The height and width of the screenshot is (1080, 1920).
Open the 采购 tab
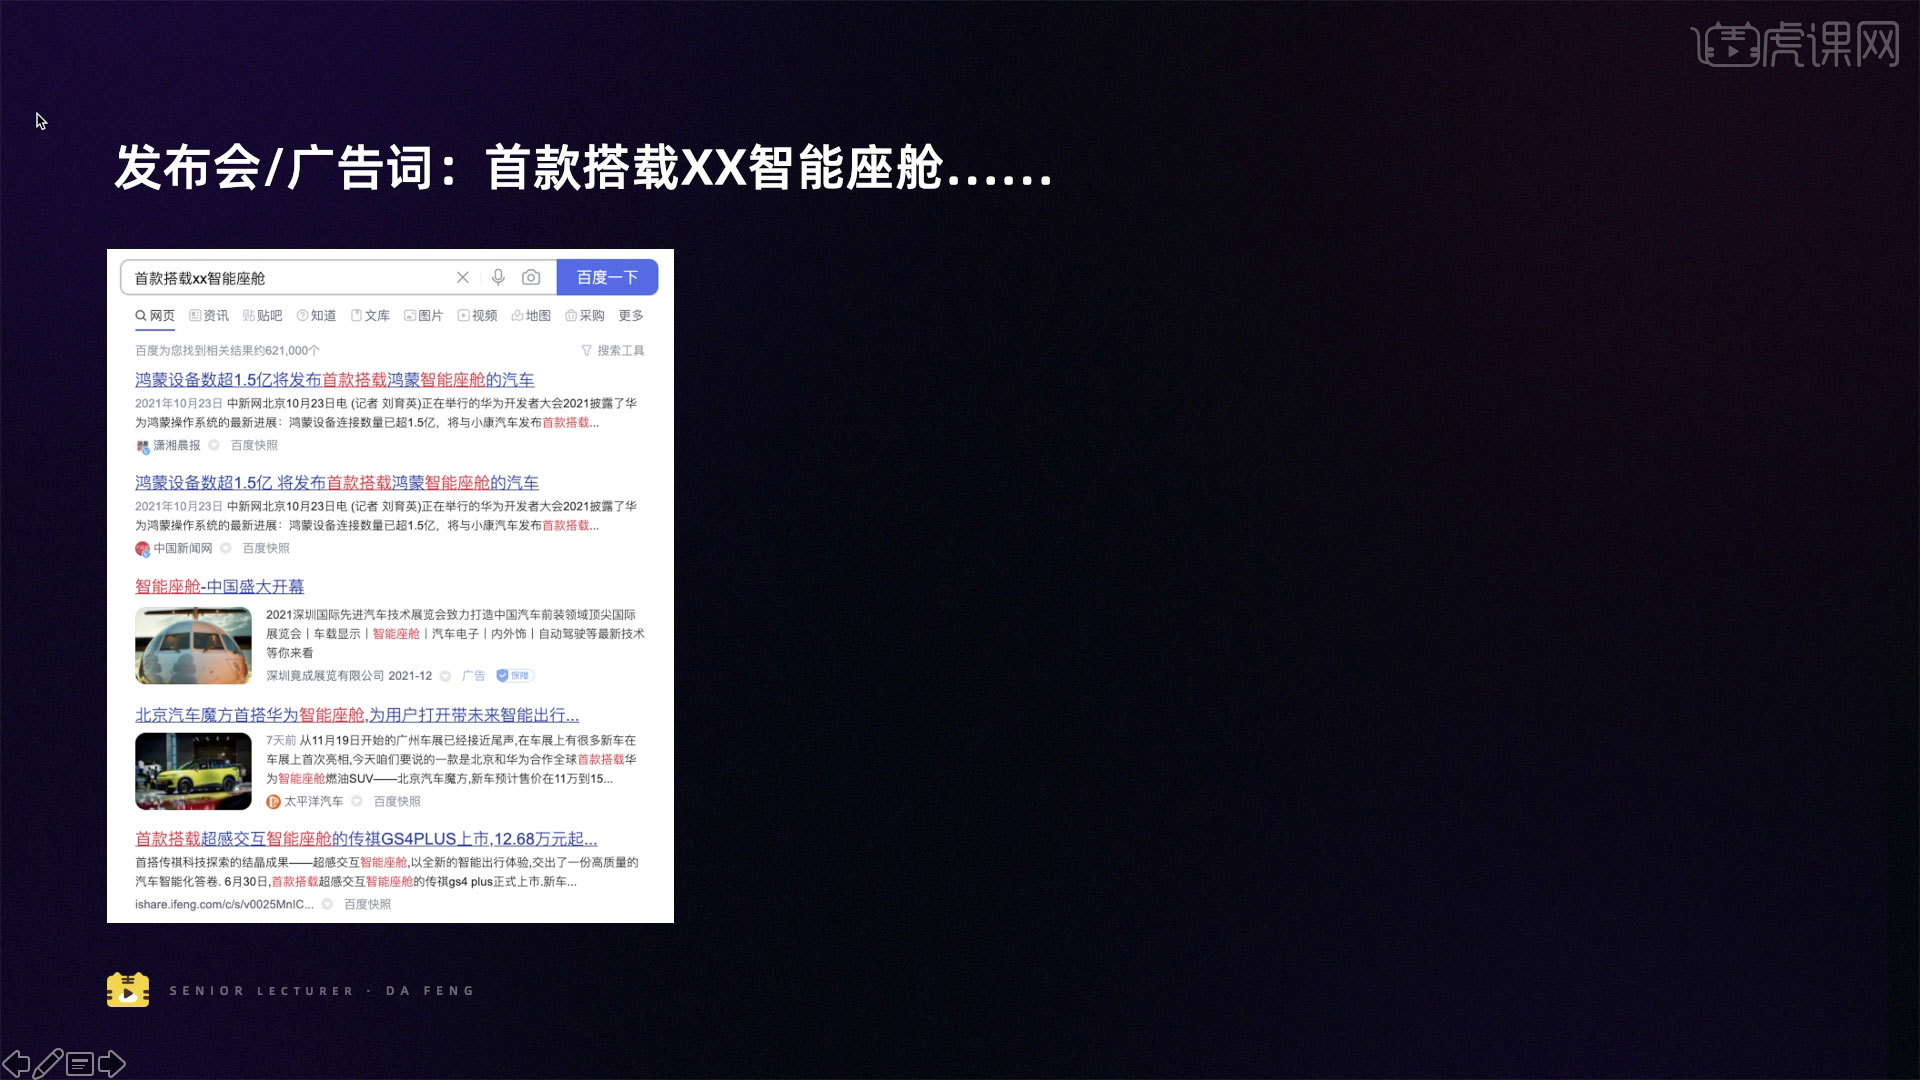pyautogui.click(x=585, y=316)
